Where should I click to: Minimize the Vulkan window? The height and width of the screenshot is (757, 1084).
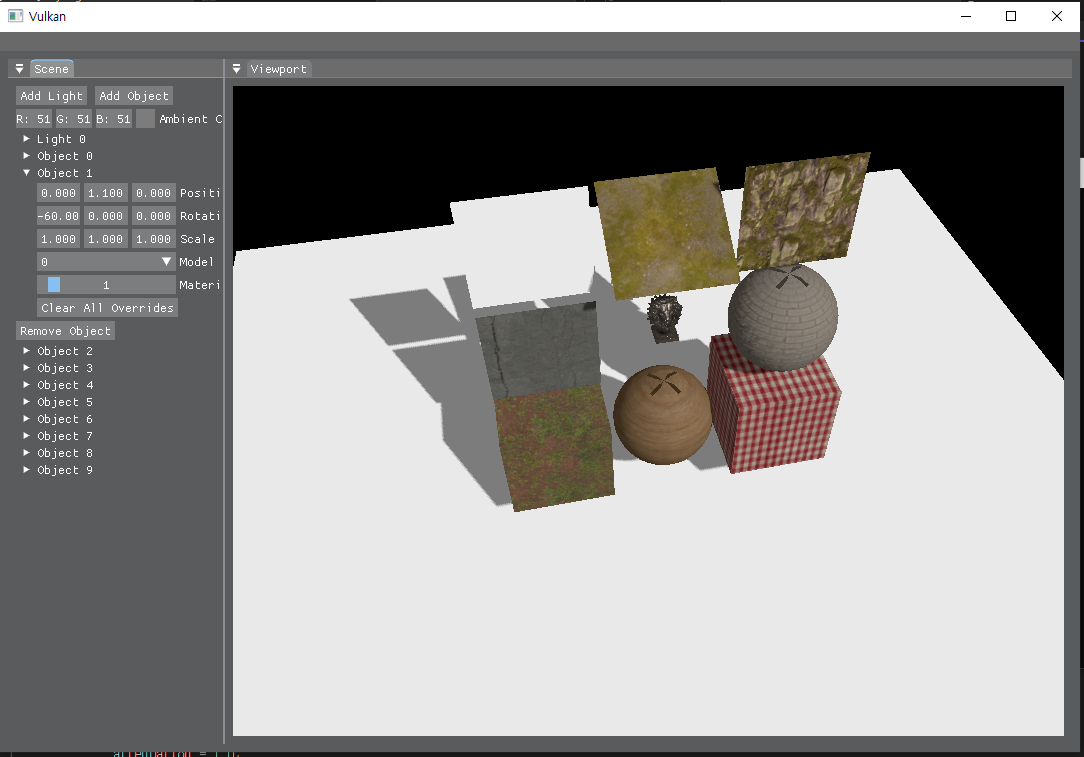click(x=966, y=16)
